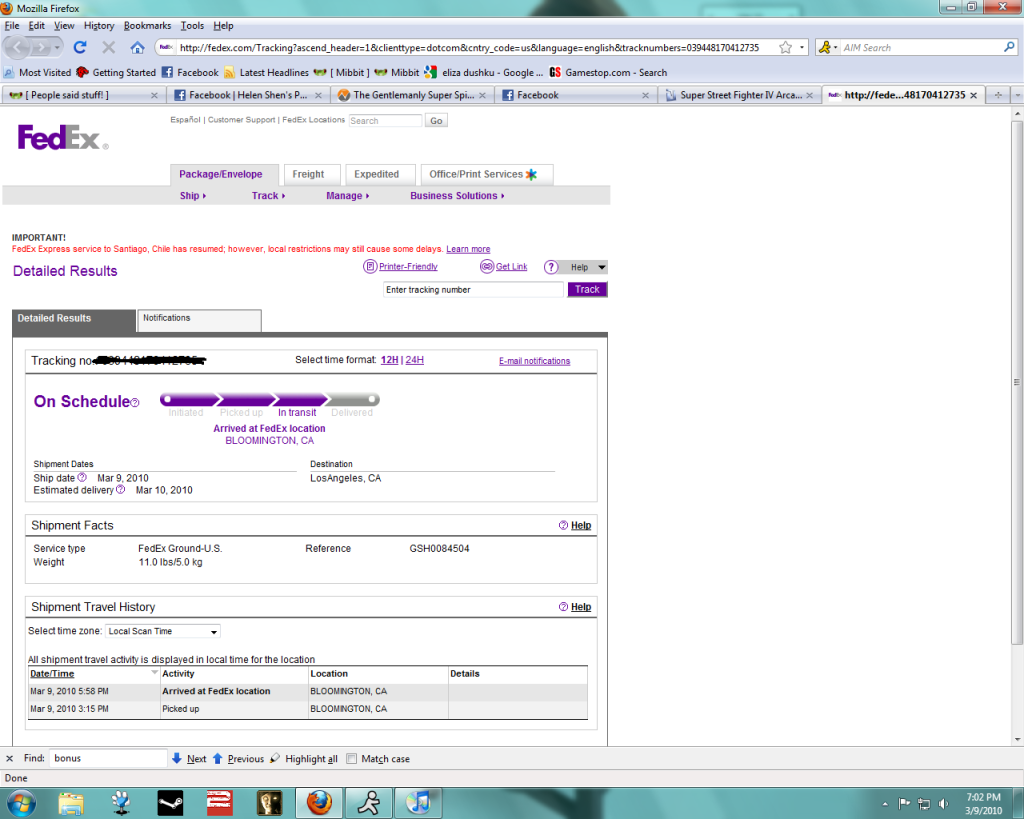
Task: Open iTunes from the taskbar
Action: tap(418, 803)
